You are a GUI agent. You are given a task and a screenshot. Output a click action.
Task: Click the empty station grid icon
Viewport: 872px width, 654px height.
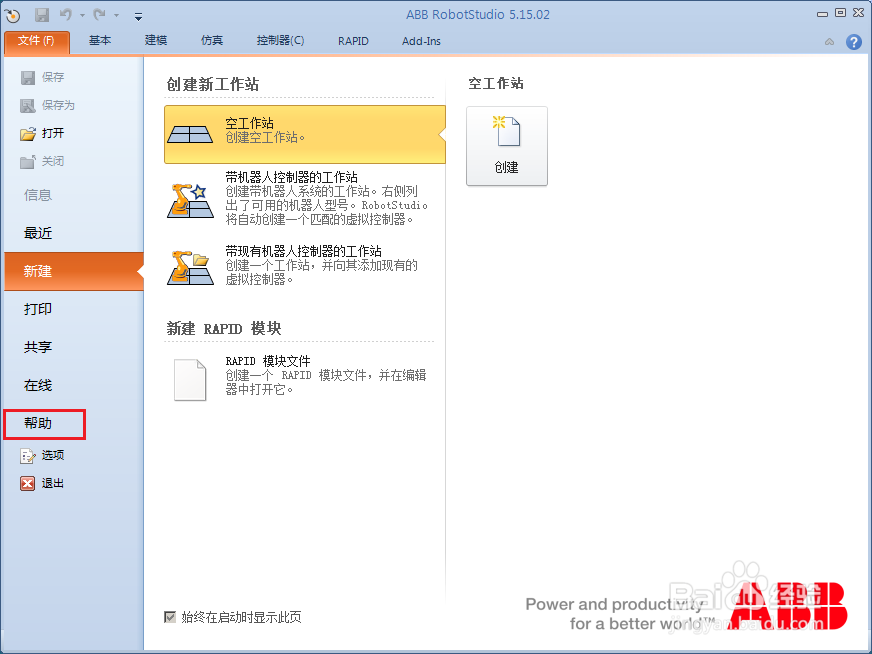[190, 135]
